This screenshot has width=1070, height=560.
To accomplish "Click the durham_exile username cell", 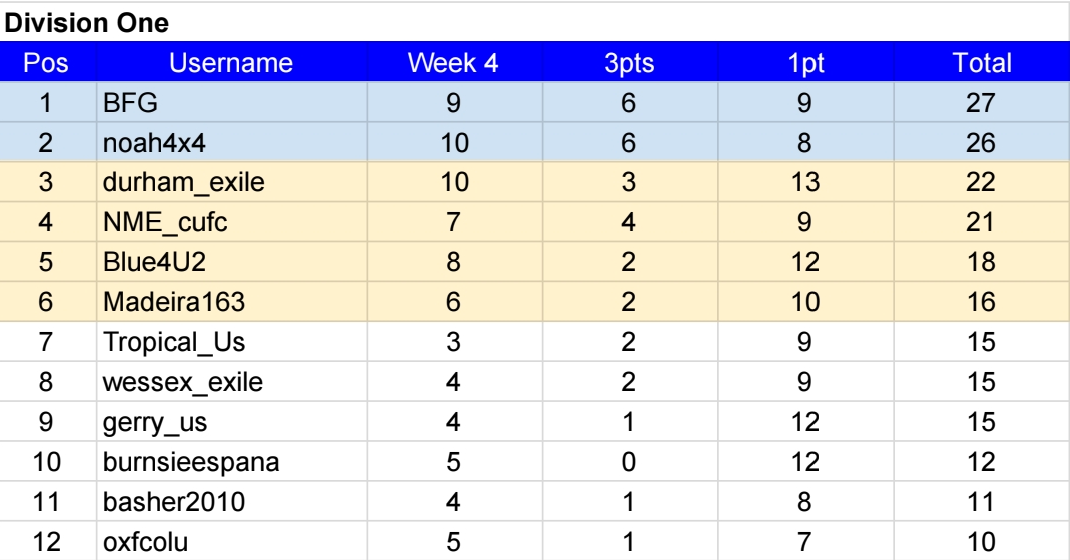I will pos(231,182).
